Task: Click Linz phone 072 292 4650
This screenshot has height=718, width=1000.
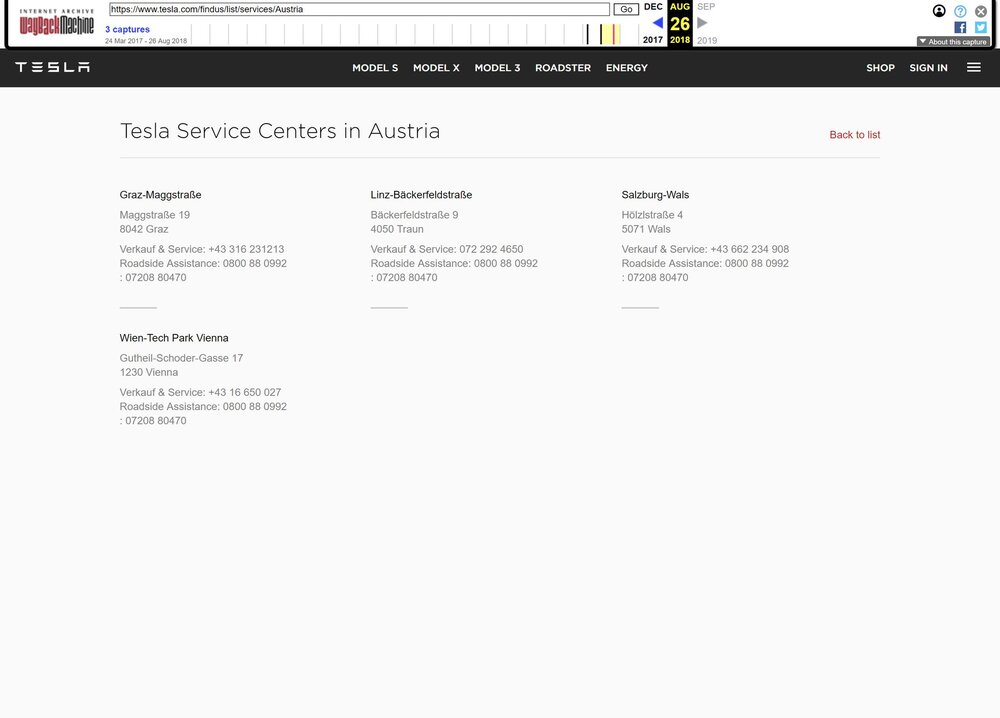Action: coord(491,249)
